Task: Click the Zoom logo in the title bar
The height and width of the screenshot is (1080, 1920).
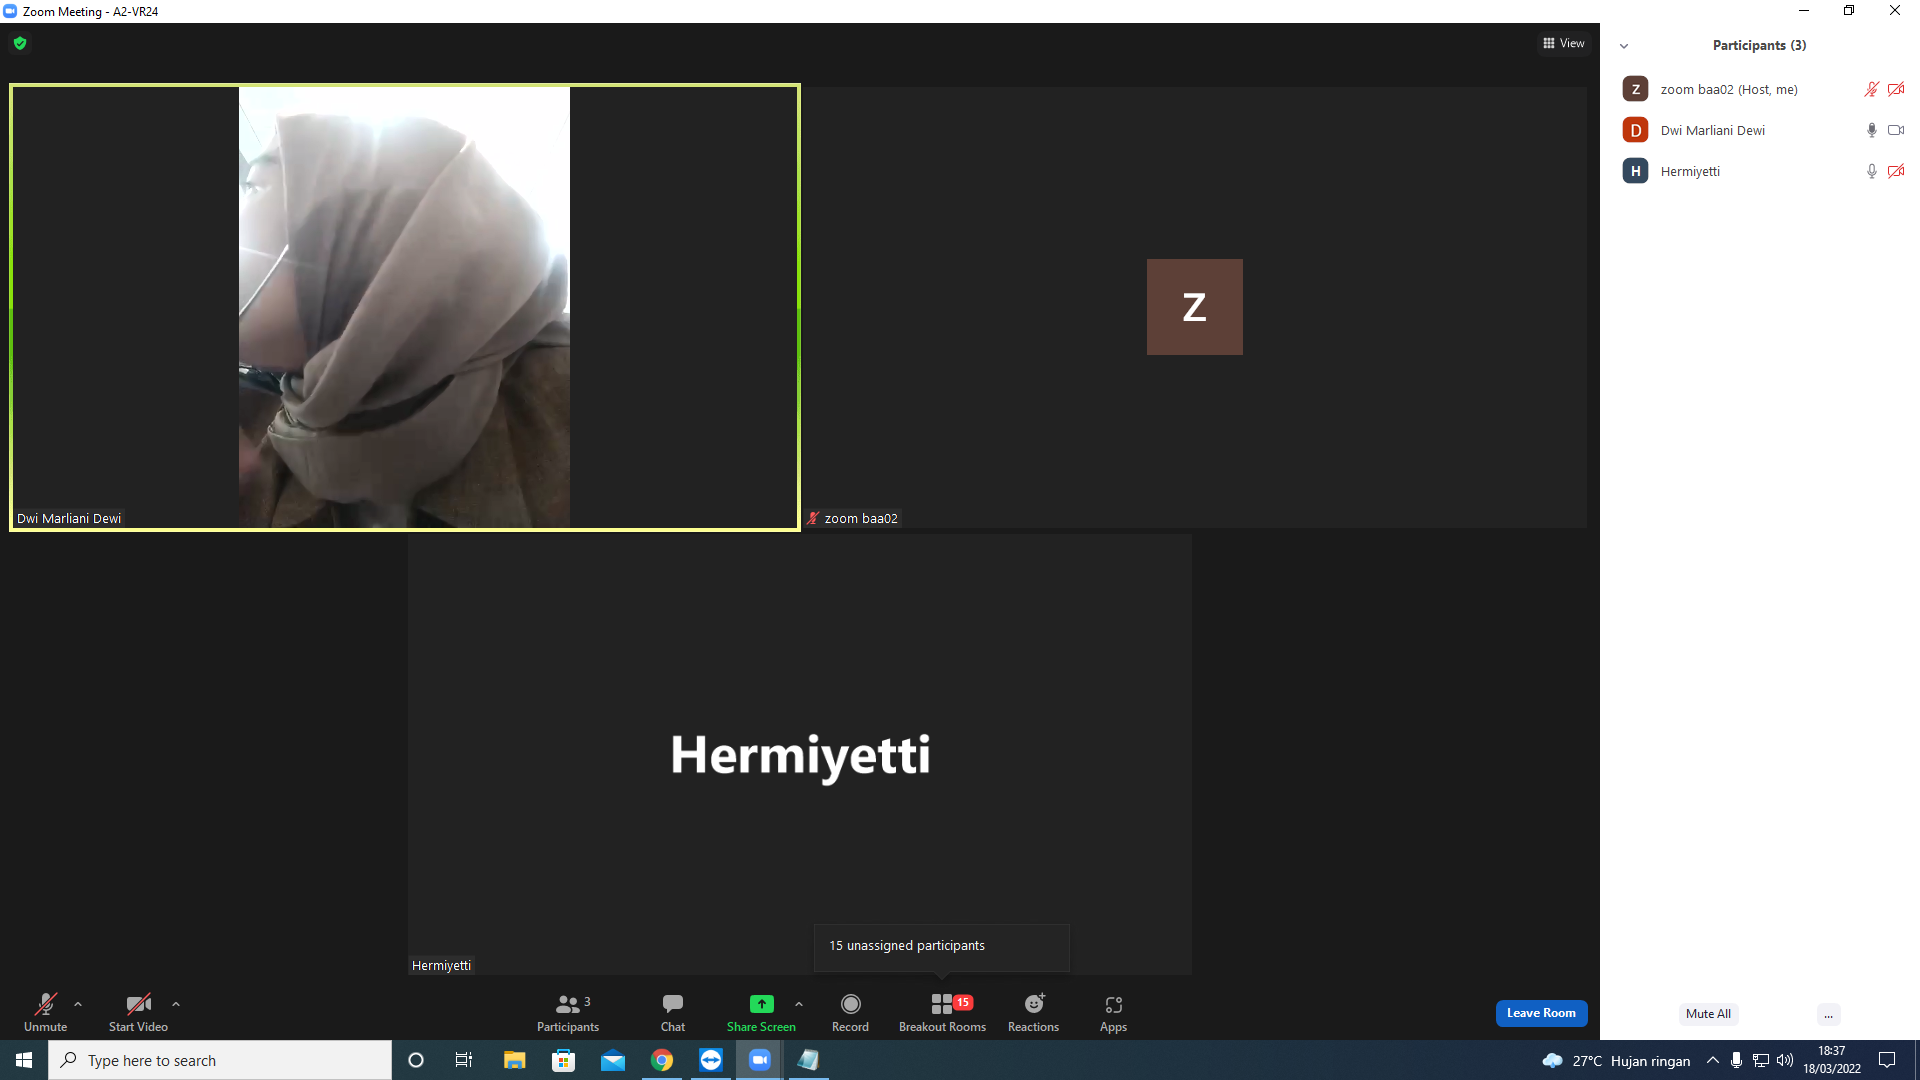Action: [x=10, y=11]
